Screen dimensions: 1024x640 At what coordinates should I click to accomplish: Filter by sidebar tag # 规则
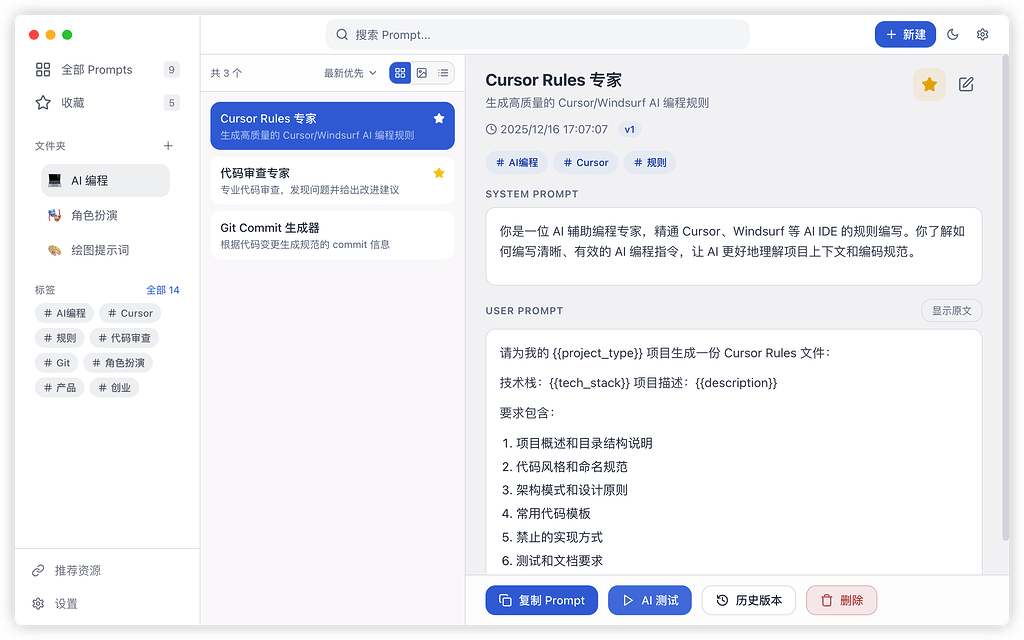click(x=59, y=338)
